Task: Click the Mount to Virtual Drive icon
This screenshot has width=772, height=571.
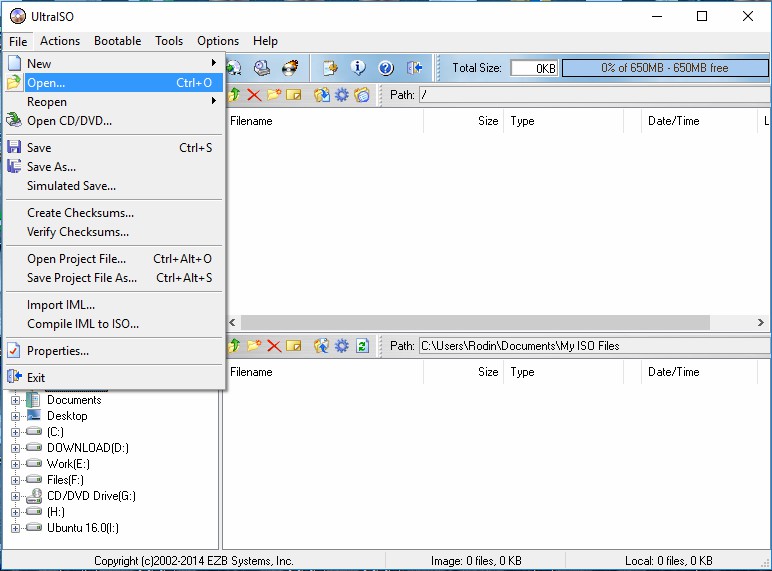Action: pos(261,68)
